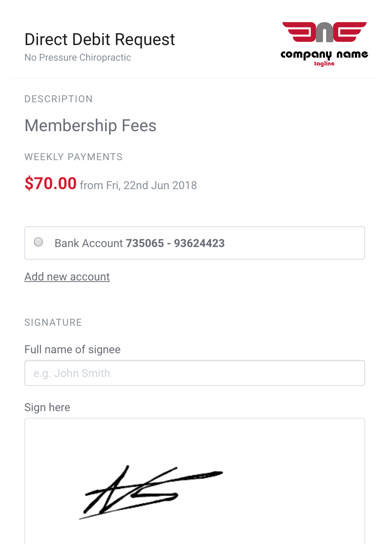Click the Bank Account label text

point(88,243)
